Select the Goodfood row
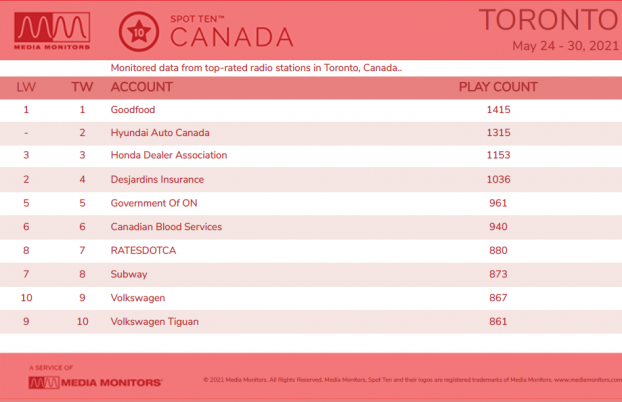Screen dimensions: 622x402 tap(311, 110)
